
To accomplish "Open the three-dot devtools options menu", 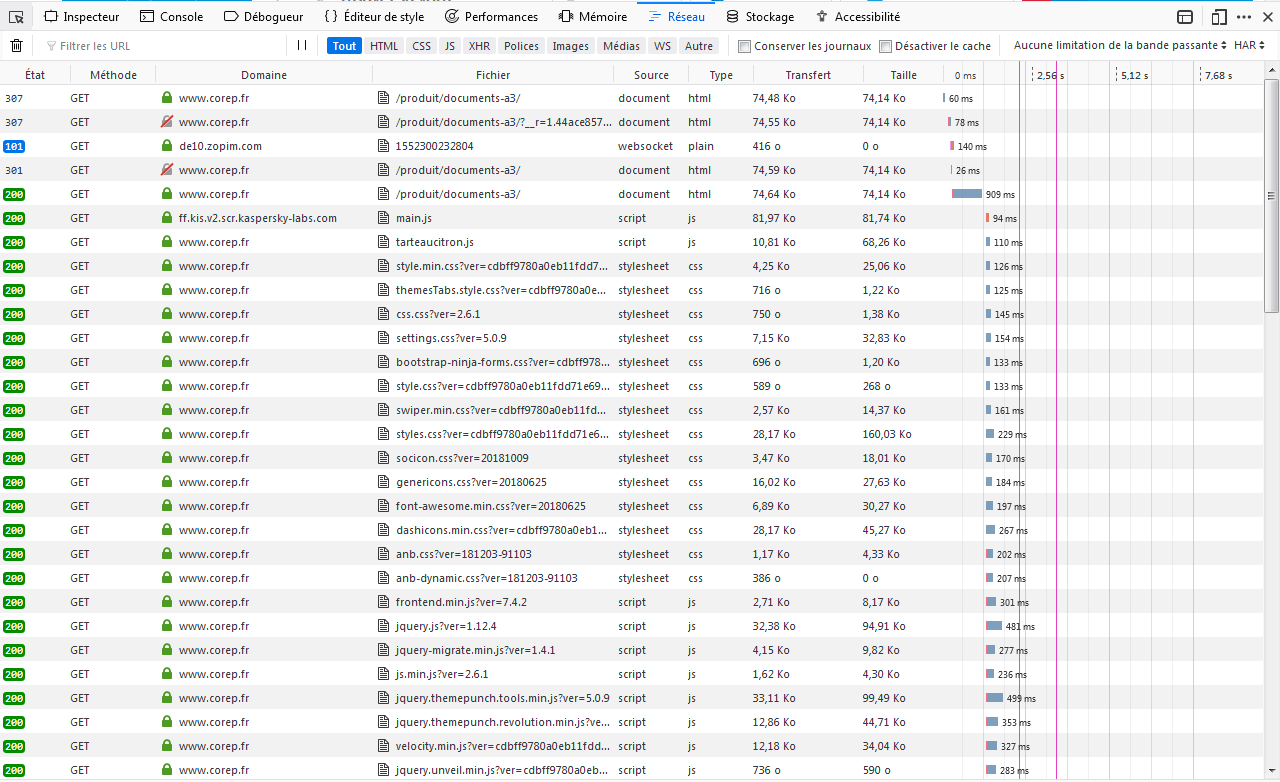I will pyautogui.click(x=1244, y=16).
